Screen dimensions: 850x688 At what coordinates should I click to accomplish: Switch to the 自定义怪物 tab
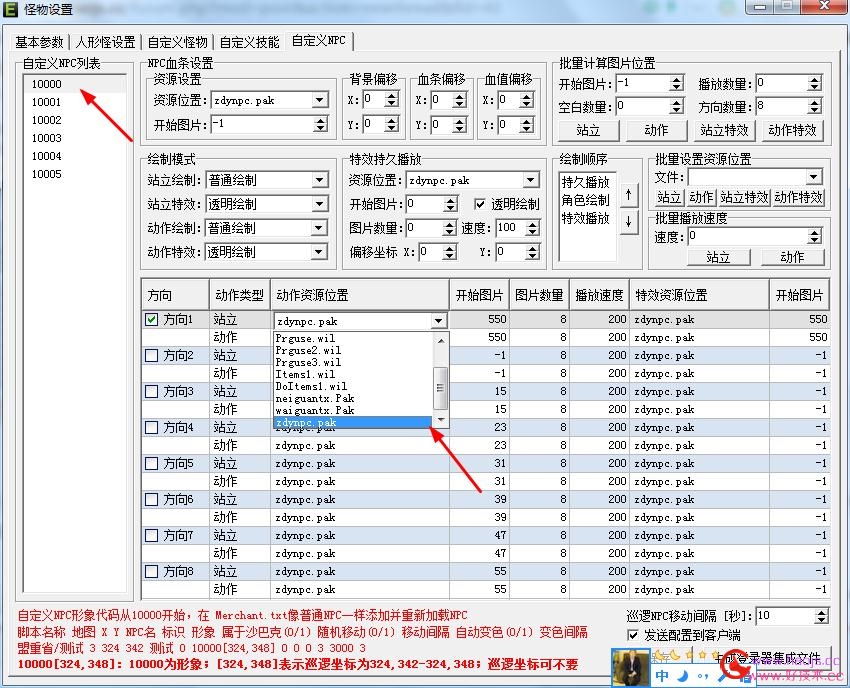point(177,42)
